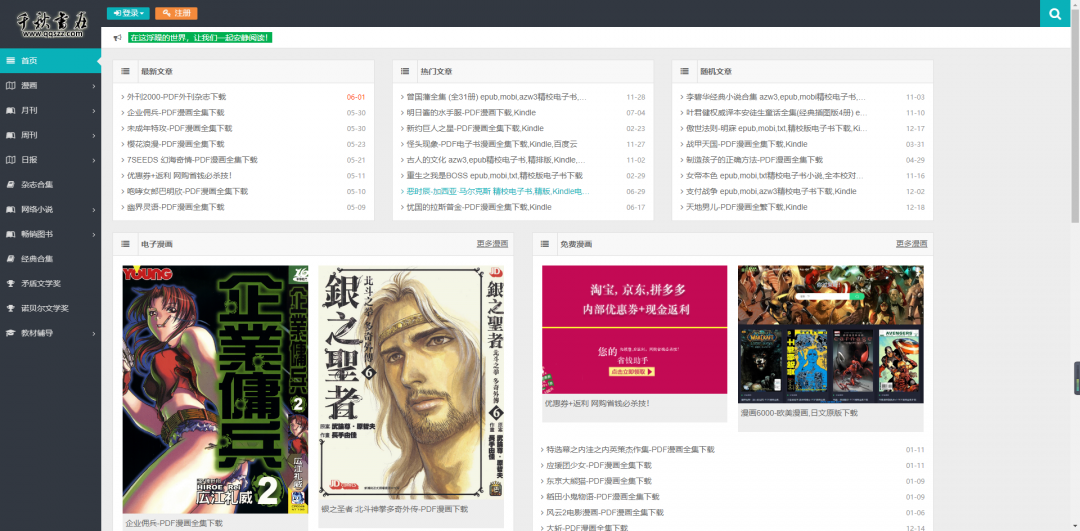The width and height of the screenshot is (1080, 531).
Task: Open article 外刊2000-PDF外刊杂志下载
Action: click(176, 96)
